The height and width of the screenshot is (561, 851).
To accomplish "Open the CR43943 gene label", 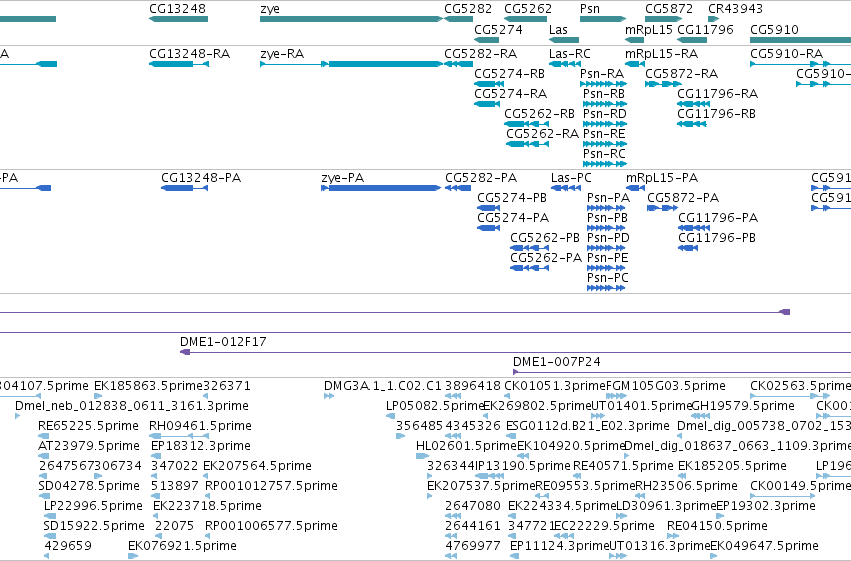I will point(735,9).
